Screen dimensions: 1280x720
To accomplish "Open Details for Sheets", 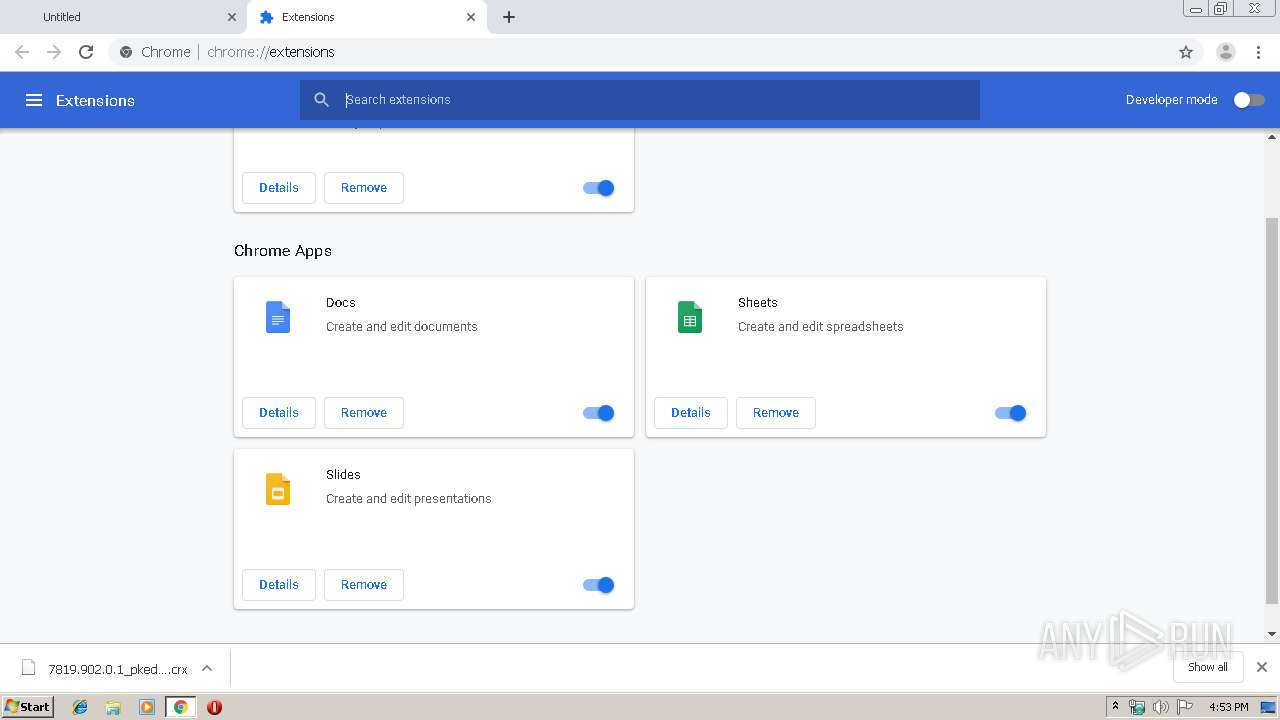I will pyautogui.click(x=691, y=413).
